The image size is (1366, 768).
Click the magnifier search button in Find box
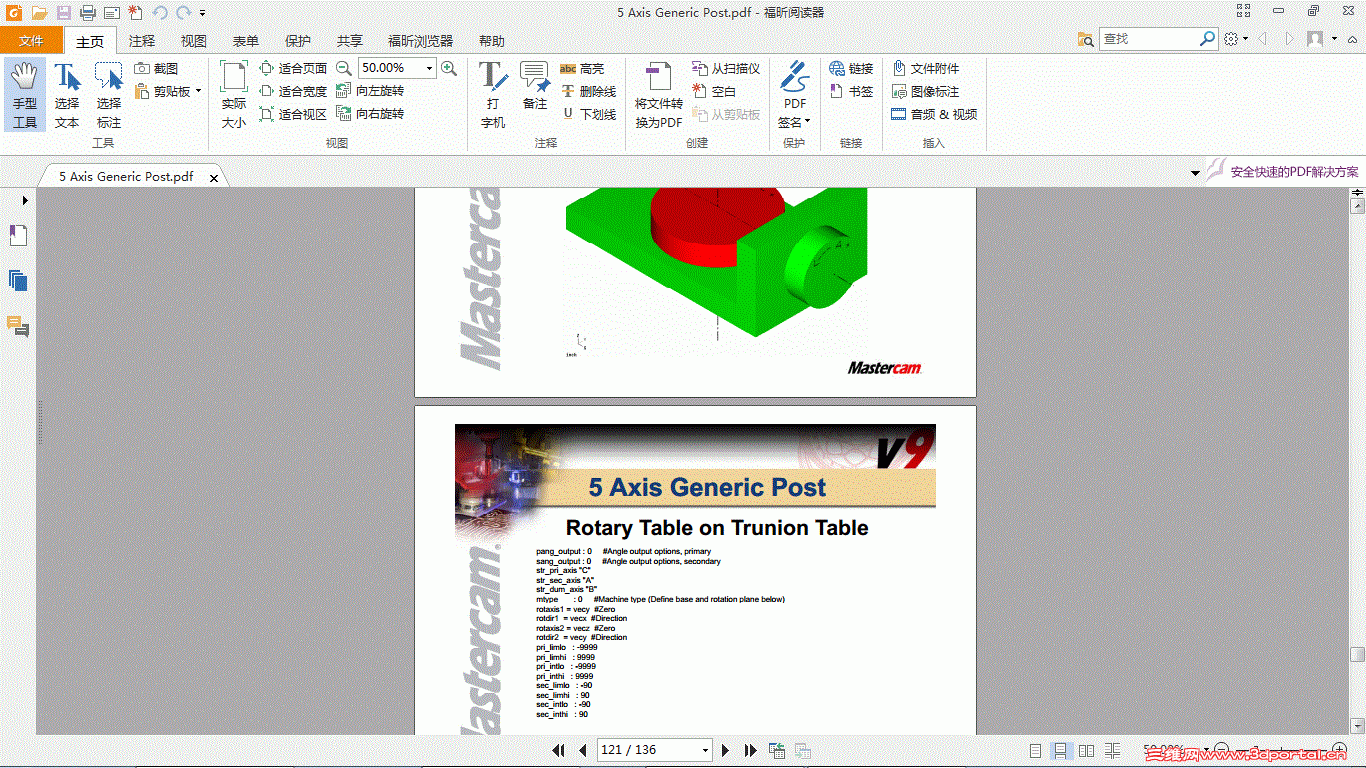[x=1208, y=39]
